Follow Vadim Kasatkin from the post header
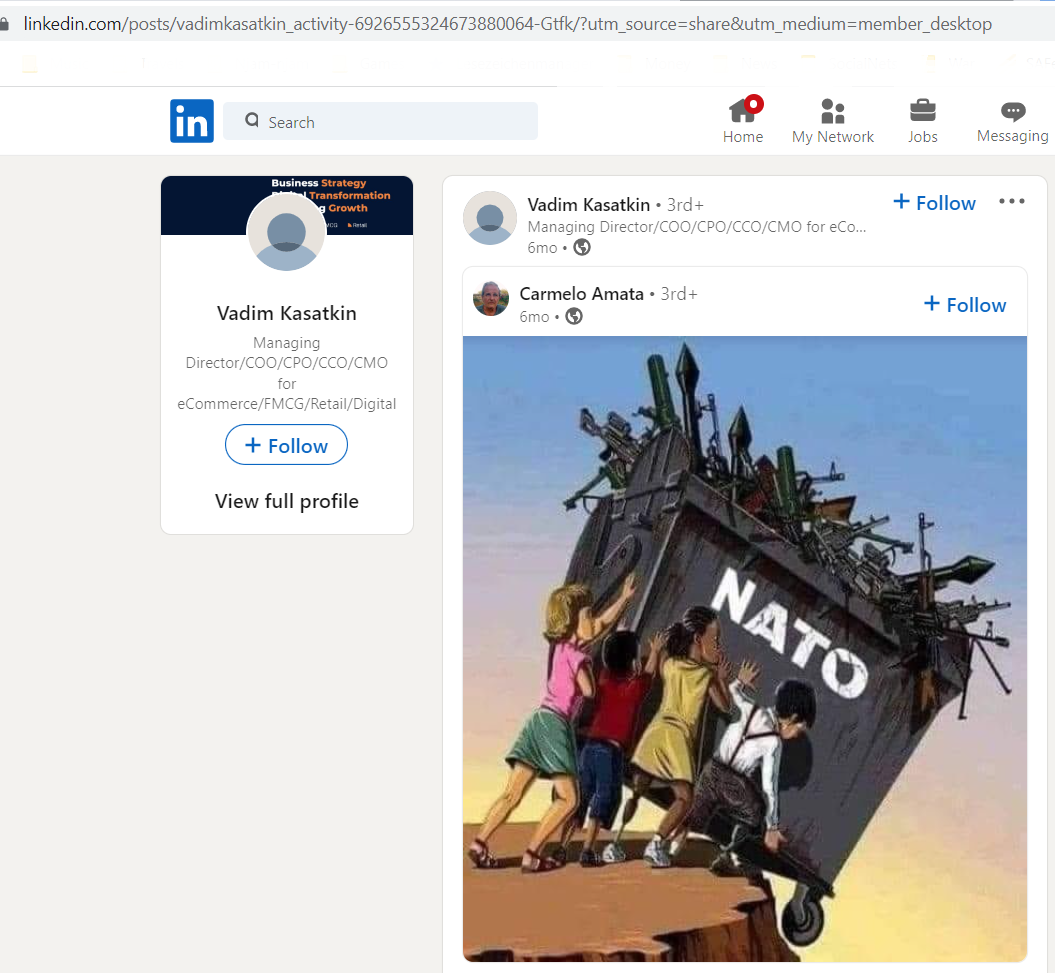1055x973 pixels. [934, 203]
